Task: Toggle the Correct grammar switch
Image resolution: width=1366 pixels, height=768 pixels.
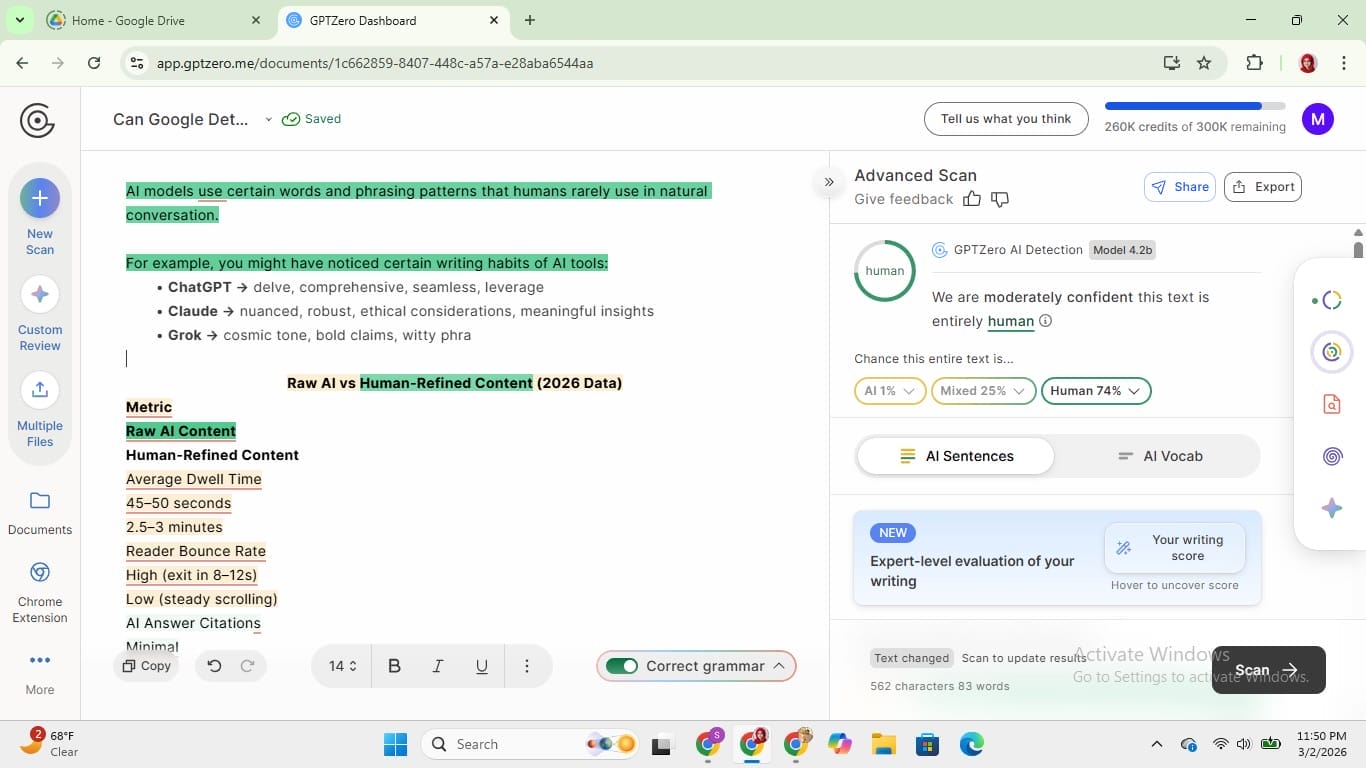Action: pyautogui.click(x=622, y=666)
